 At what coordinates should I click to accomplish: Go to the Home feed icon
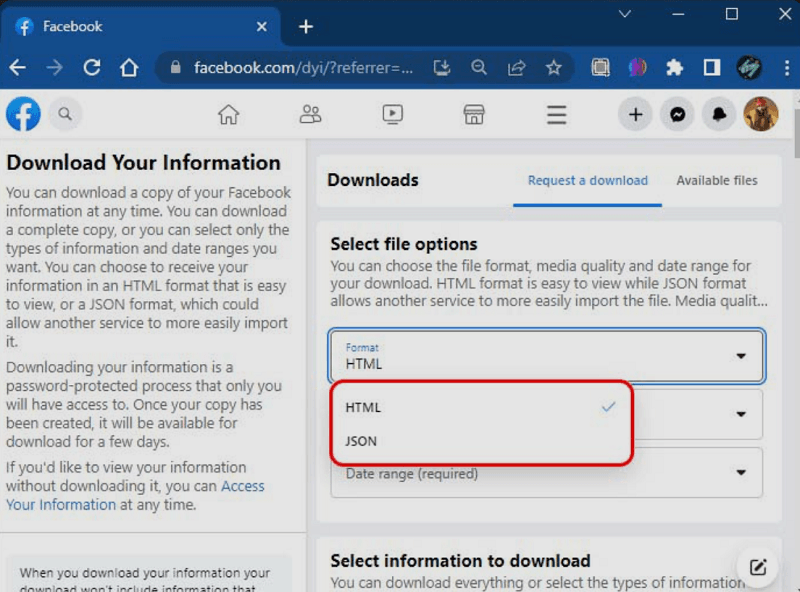(x=228, y=114)
